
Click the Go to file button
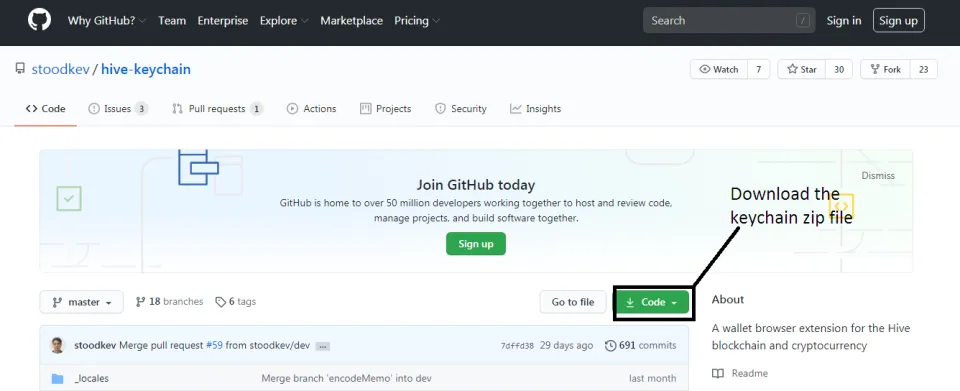point(572,302)
